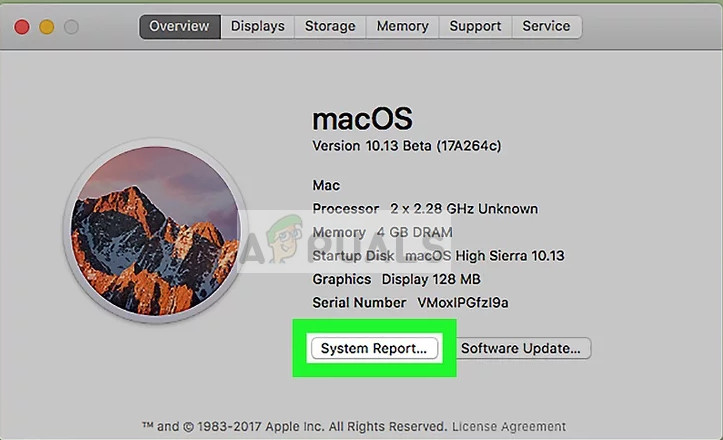723x440 pixels.
Task: Click the Version 10.13 Beta text
Action: point(406,146)
